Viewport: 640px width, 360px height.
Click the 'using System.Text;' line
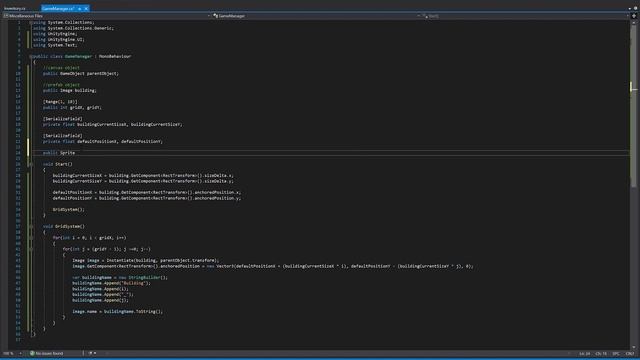point(55,45)
